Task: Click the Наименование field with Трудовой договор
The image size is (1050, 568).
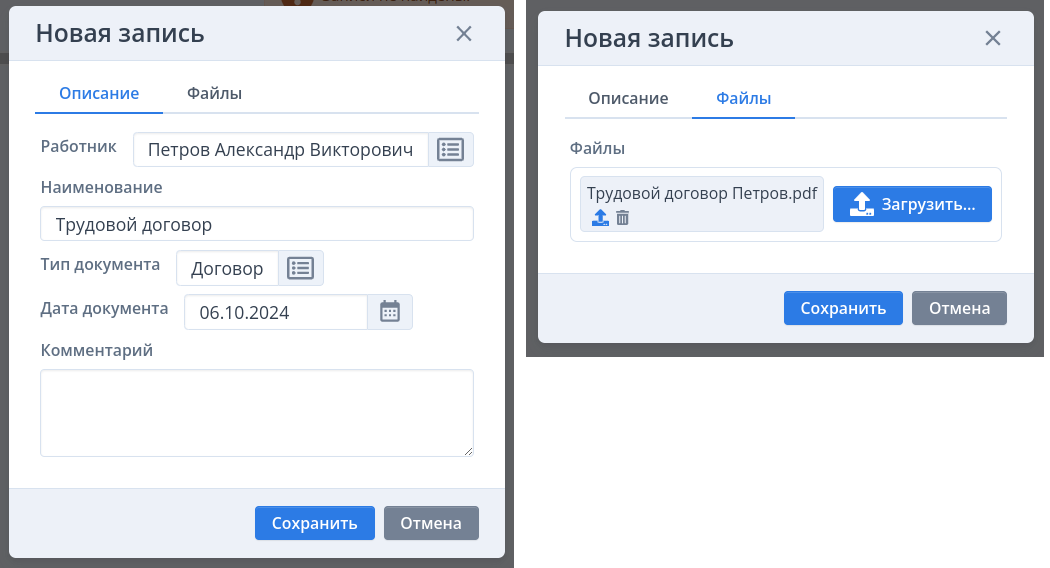Action: (256, 224)
